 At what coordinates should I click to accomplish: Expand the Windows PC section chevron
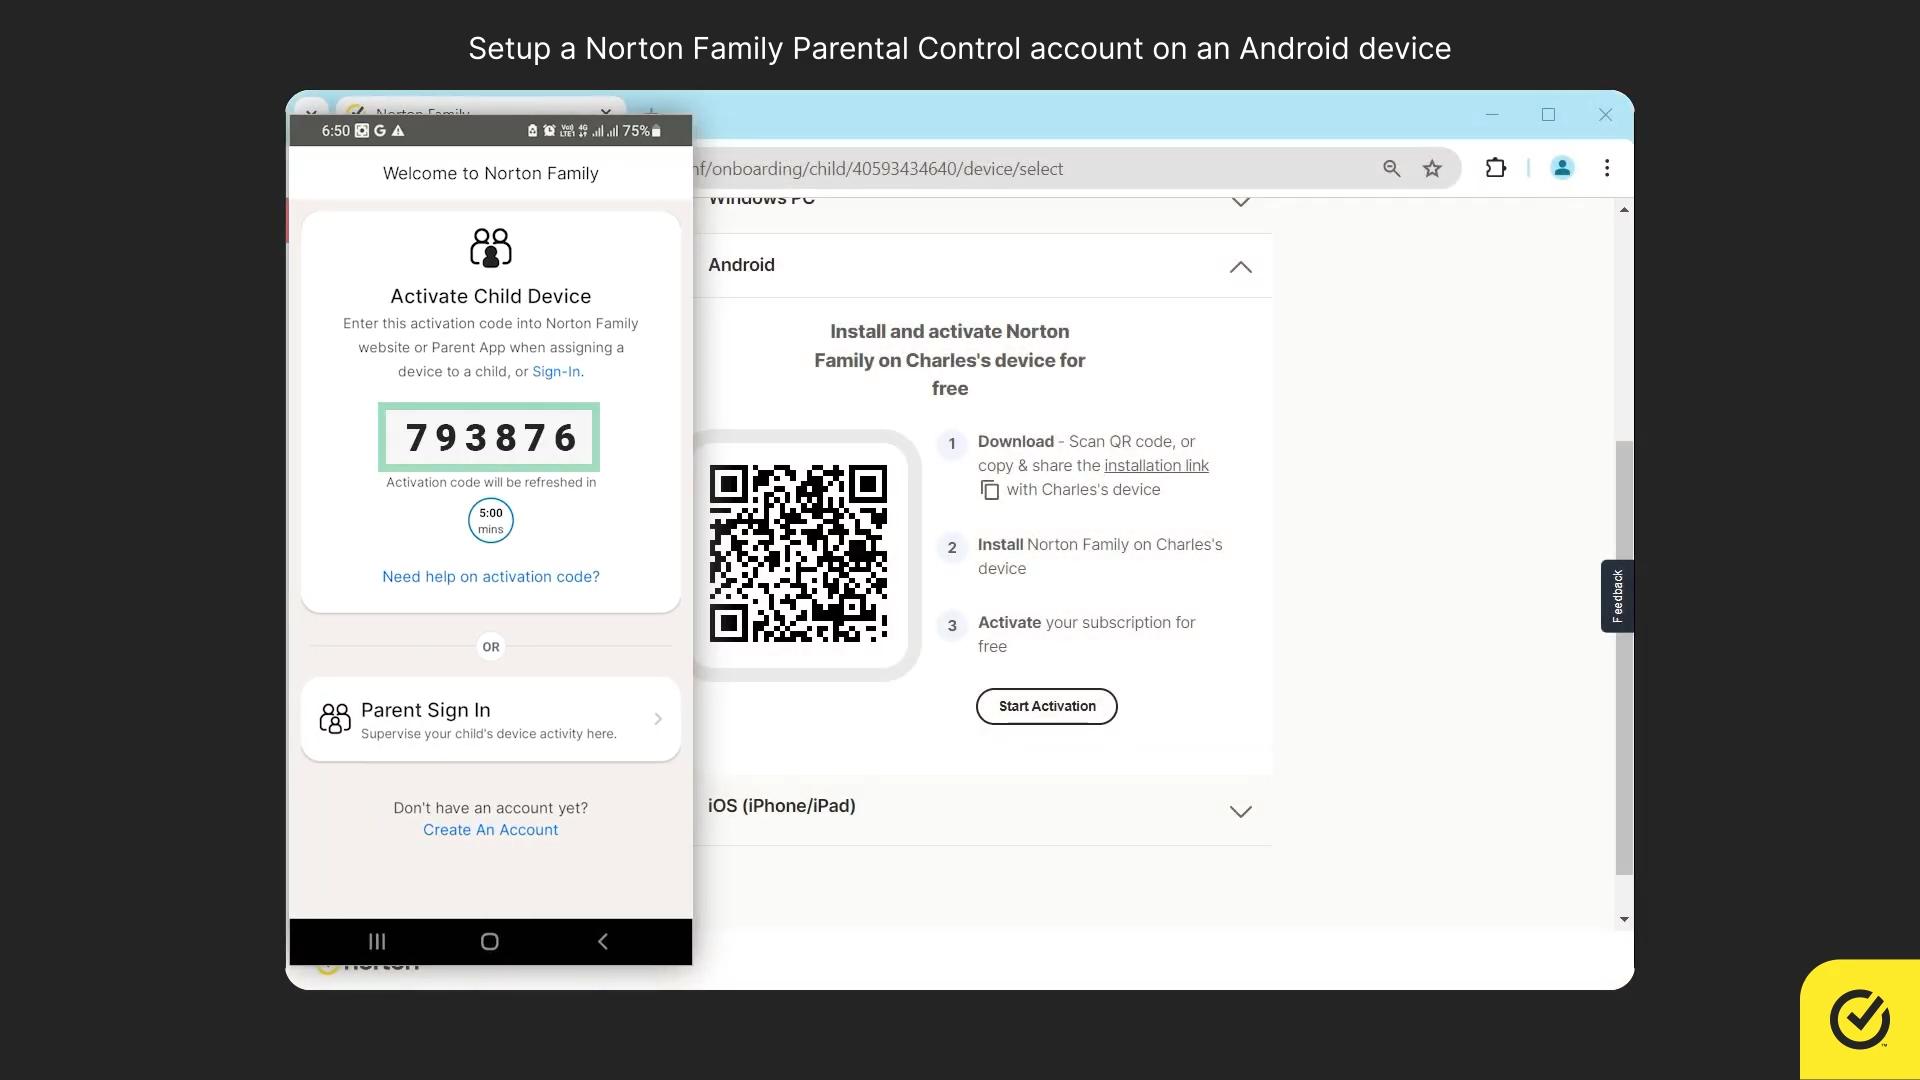pos(1241,202)
